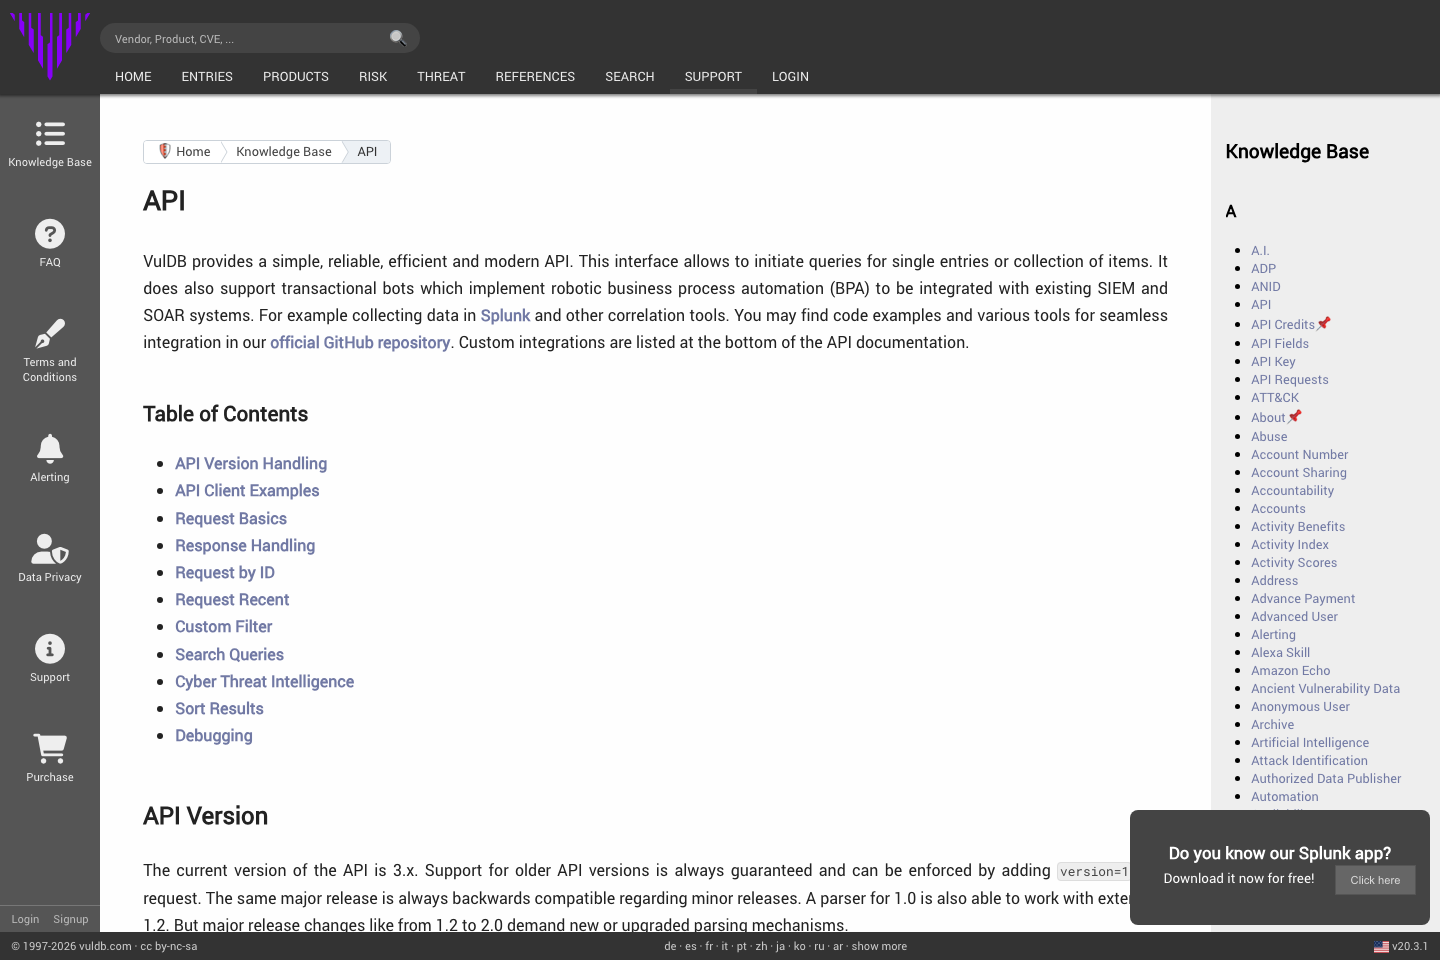This screenshot has height=960, width=1440.
Task: Click the Support info icon
Action: (x=49, y=649)
